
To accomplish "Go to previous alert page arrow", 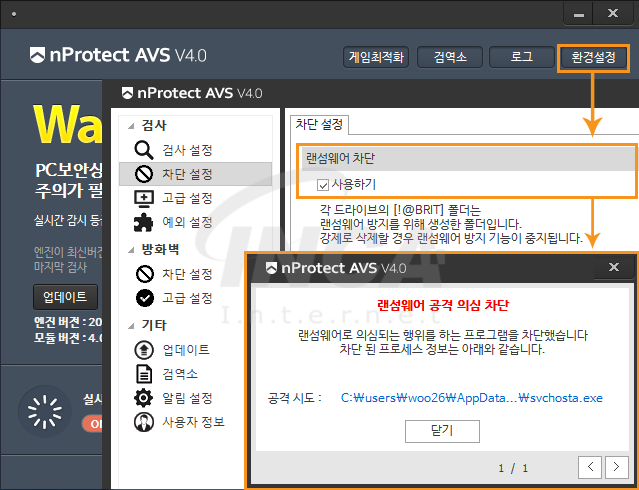I will click(590, 467).
